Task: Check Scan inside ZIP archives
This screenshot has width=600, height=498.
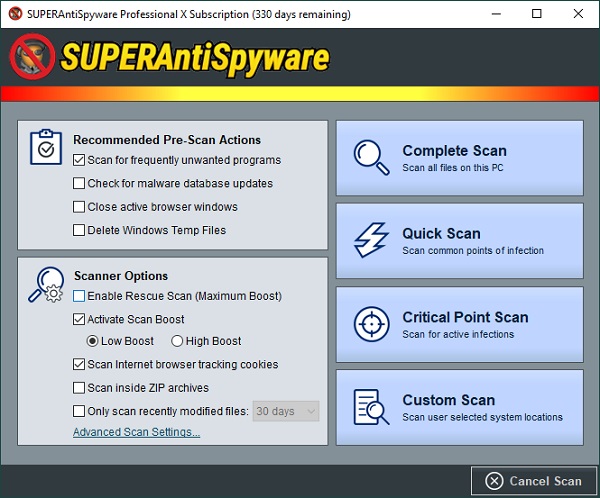Action: pyautogui.click(x=79, y=388)
